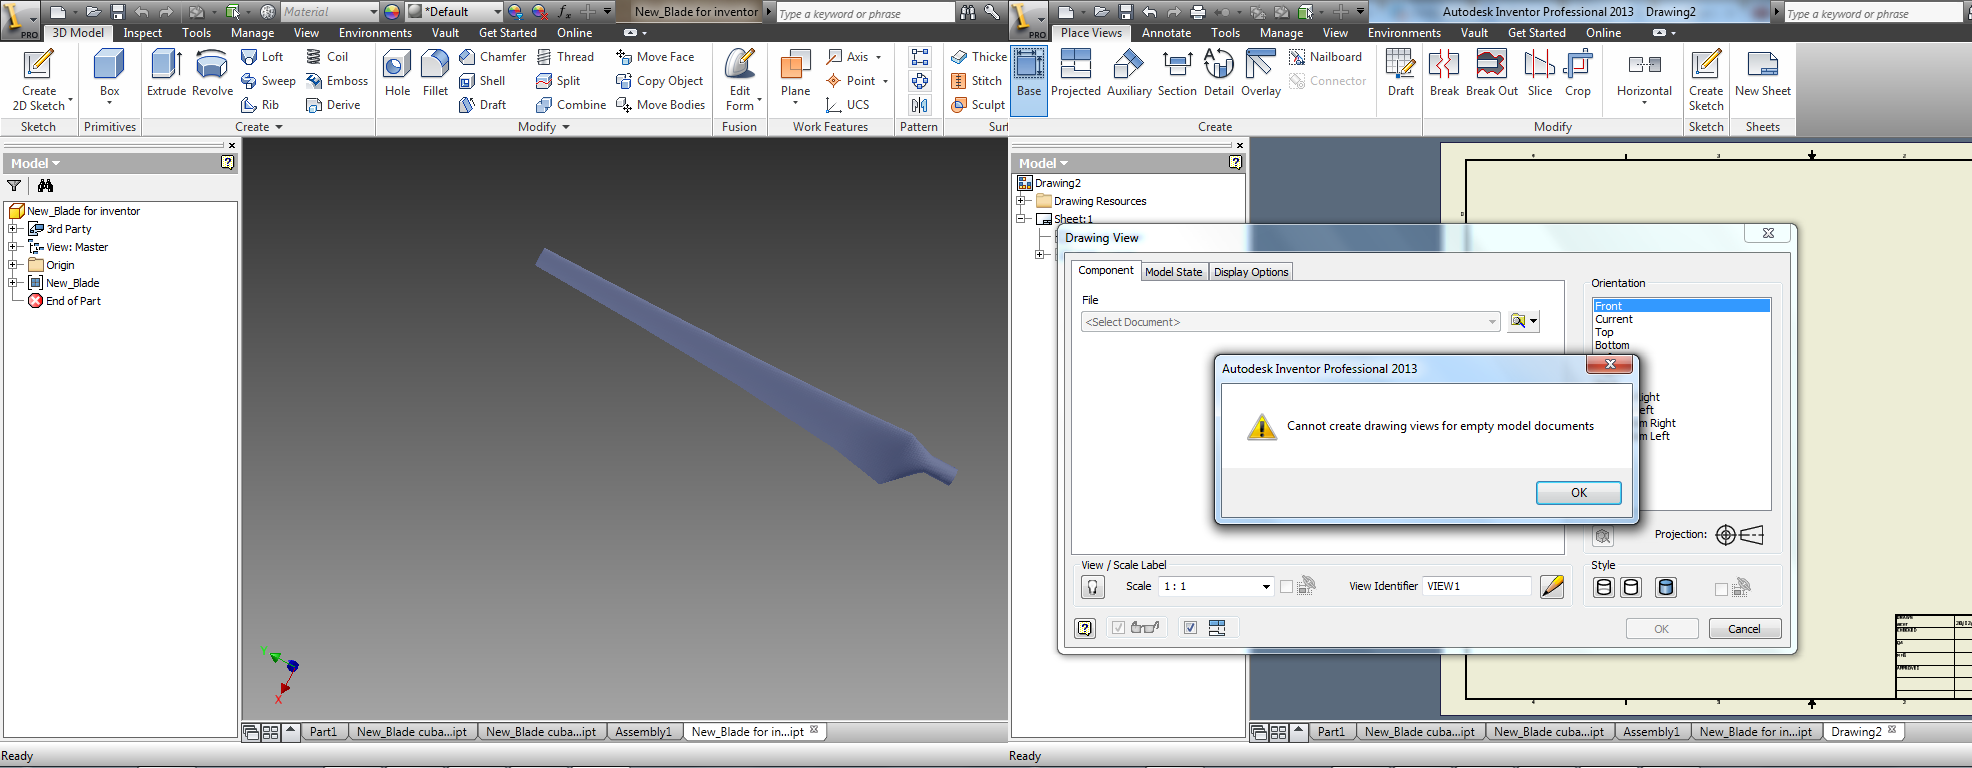Image resolution: width=1972 pixels, height=768 pixels.
Task: Open the Edit Form fusion tool
Action: (x=740, y=80)
